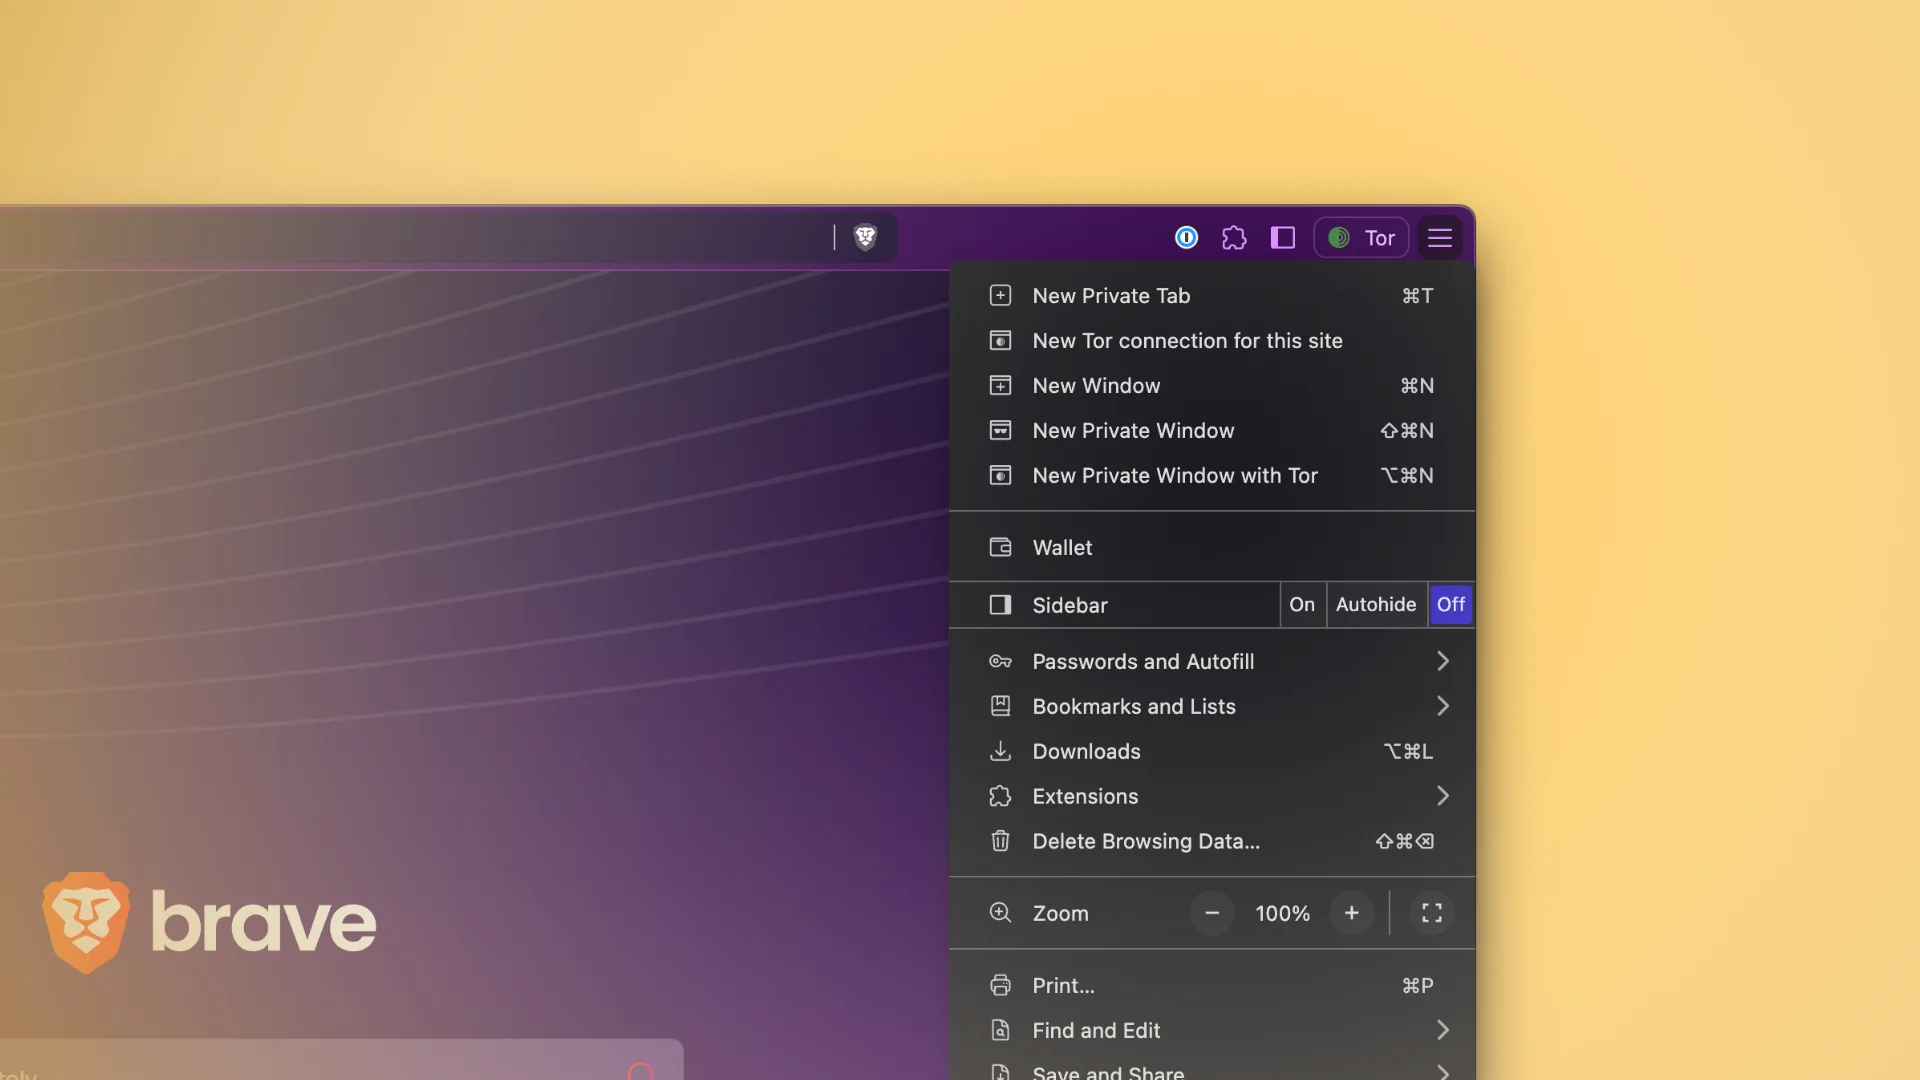This screenshot has height=1080, width=1920.
Task: Click the trash icon for Delete Browsing Data
Action: click(1000, 841)
